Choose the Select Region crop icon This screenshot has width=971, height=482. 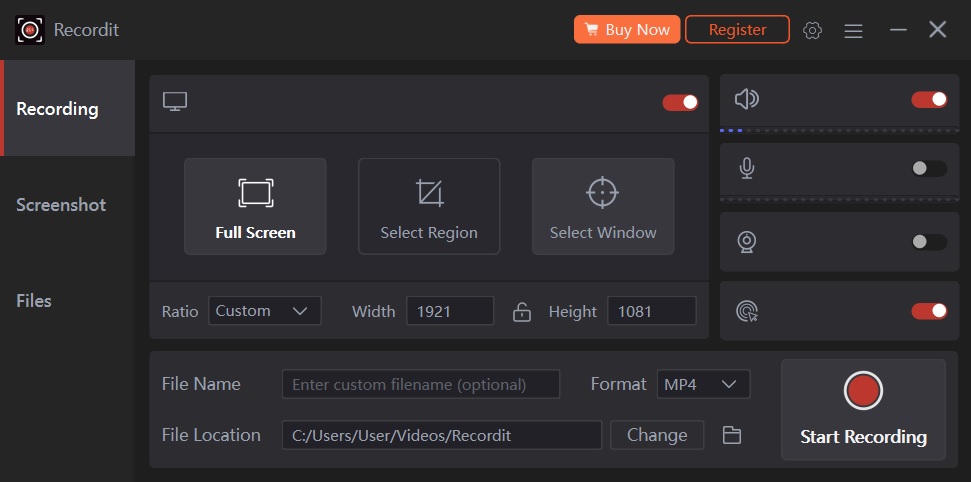[x=429, y=193]
